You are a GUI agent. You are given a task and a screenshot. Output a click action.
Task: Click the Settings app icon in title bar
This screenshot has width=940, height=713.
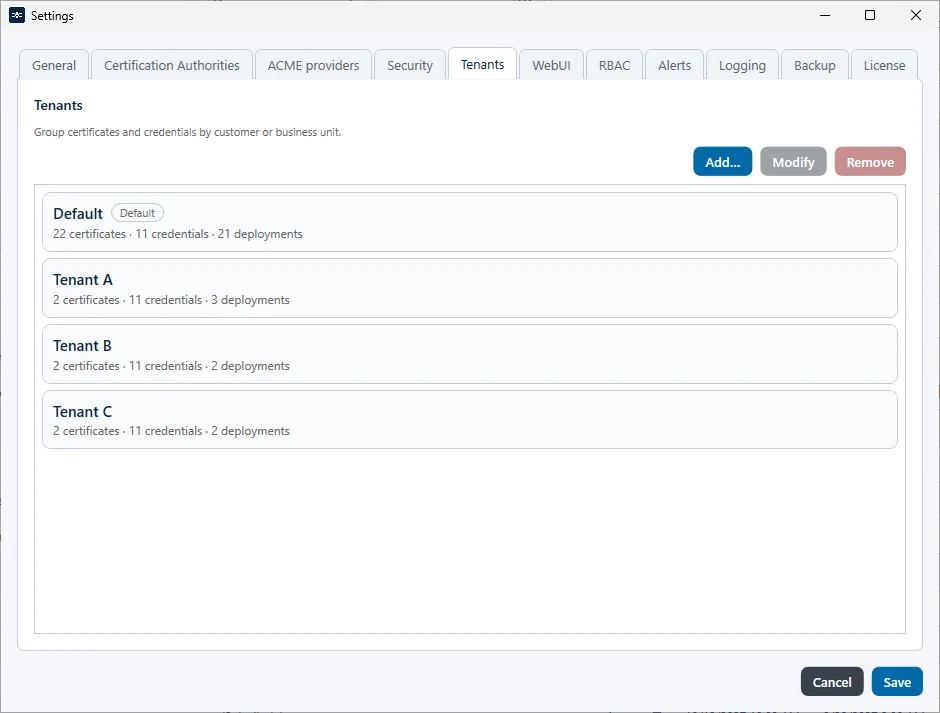point(17,16)
